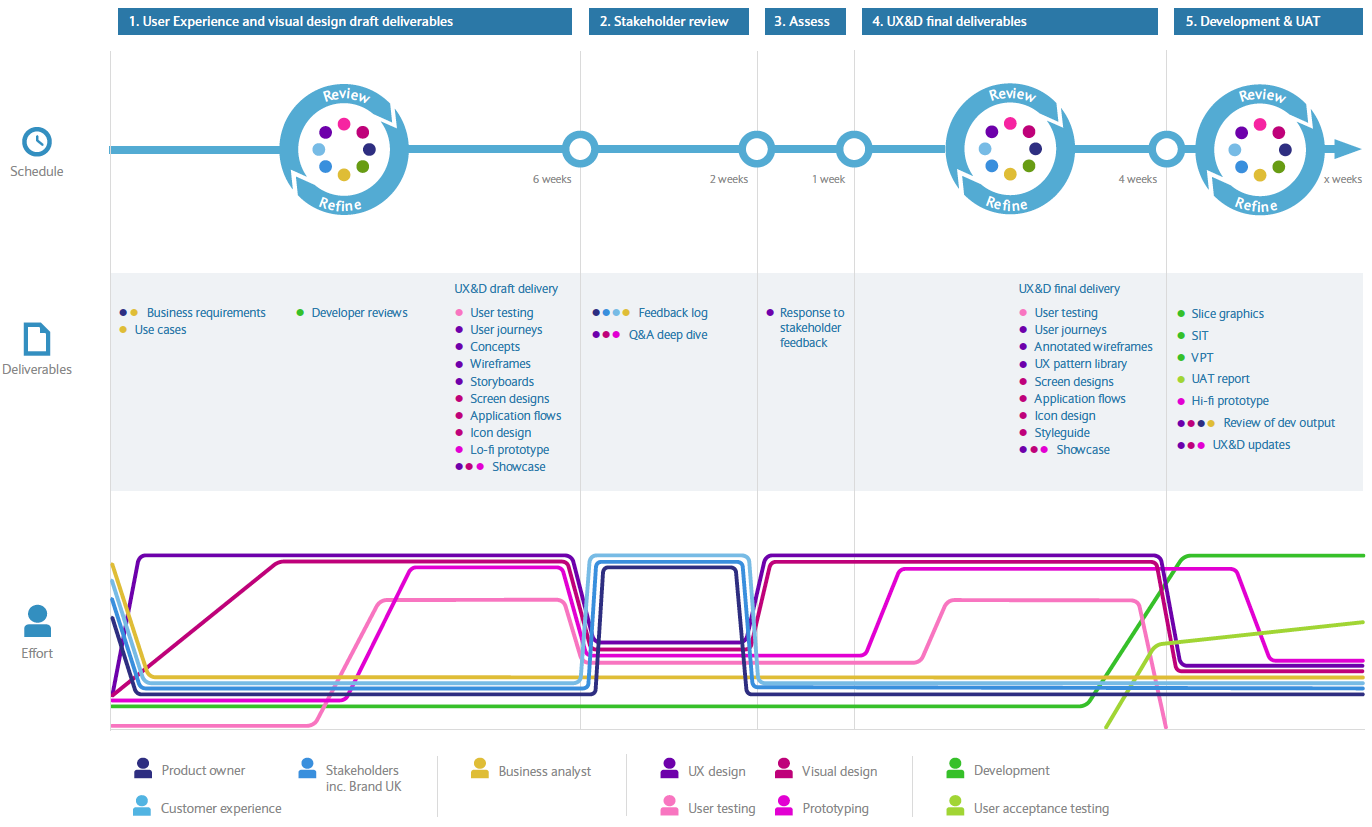
Task: Click the Schedule clock icon
Action: tap(37, 141)
